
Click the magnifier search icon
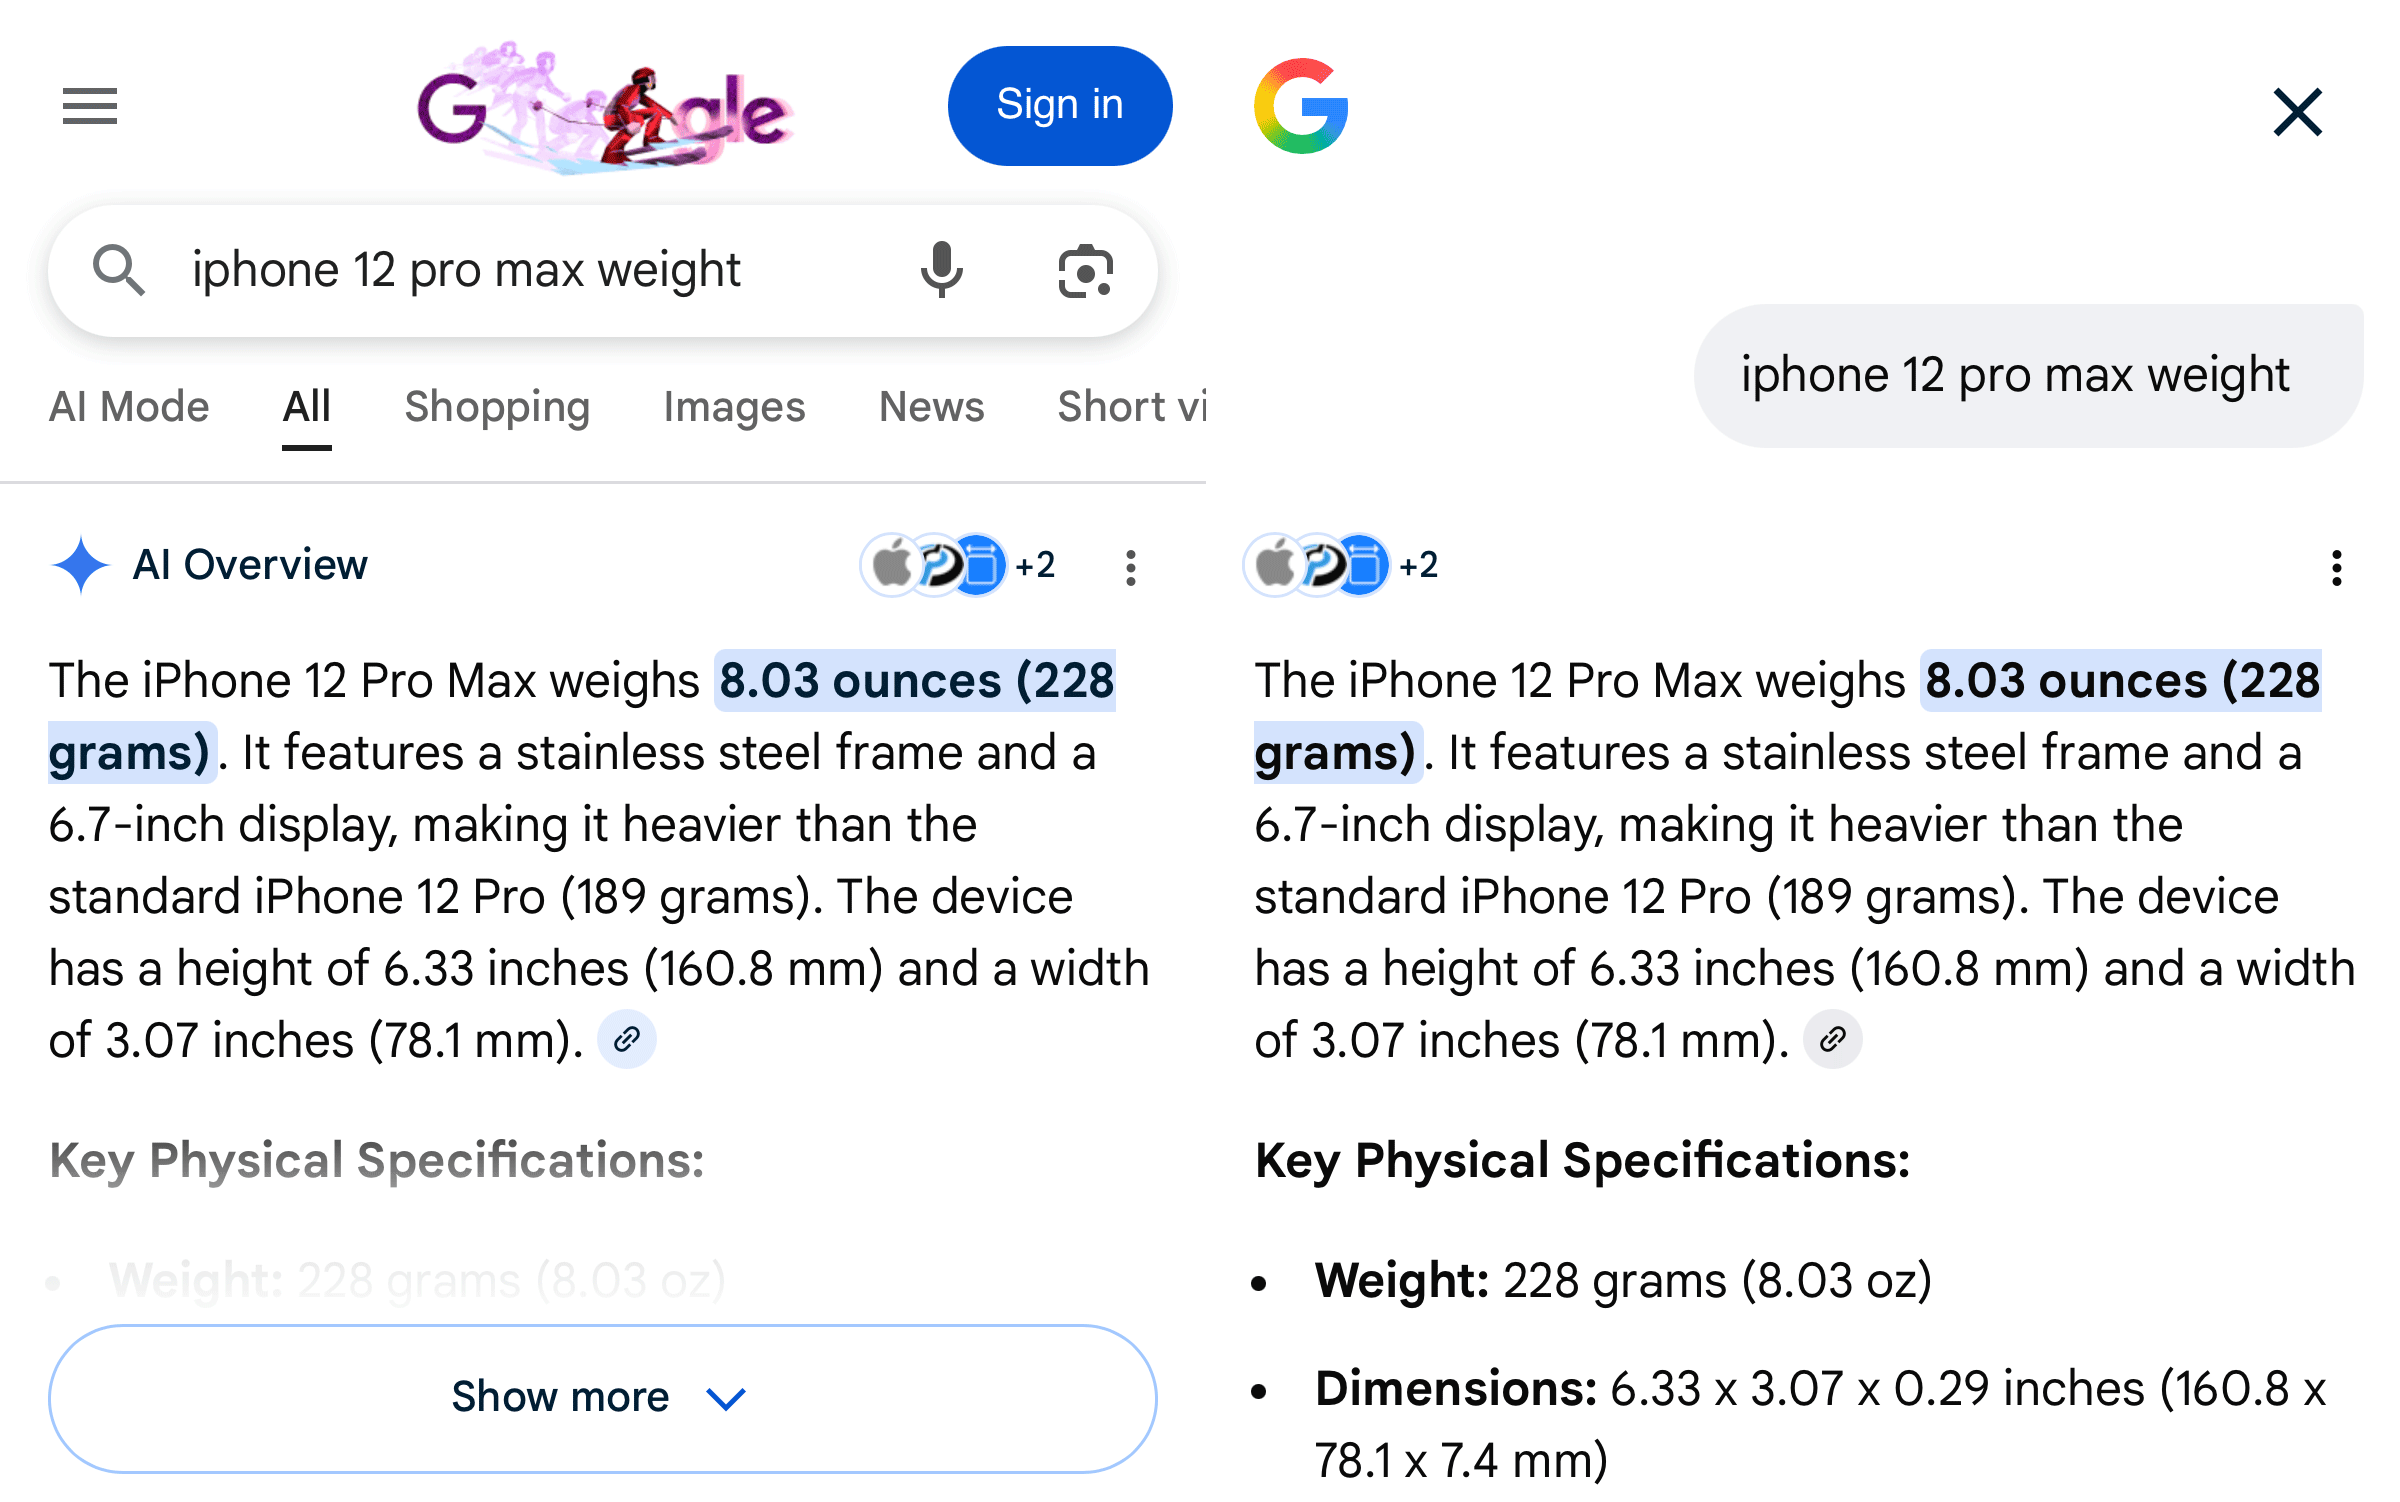click(119, 271)
